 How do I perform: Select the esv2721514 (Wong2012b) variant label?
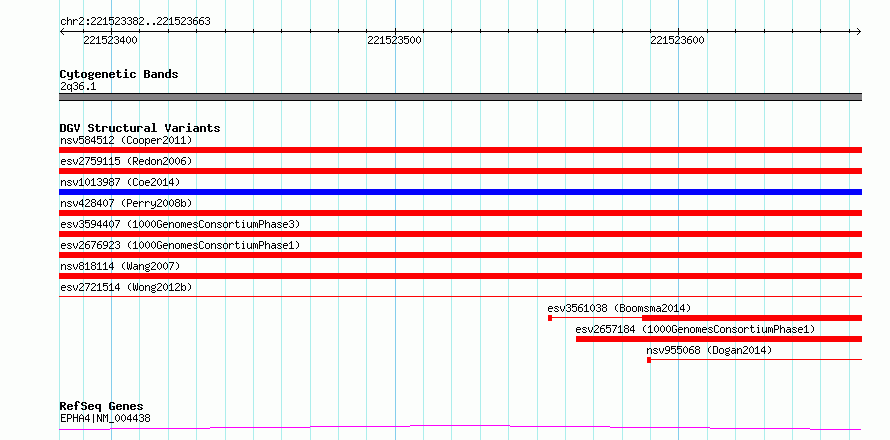(x=126, y=287)
